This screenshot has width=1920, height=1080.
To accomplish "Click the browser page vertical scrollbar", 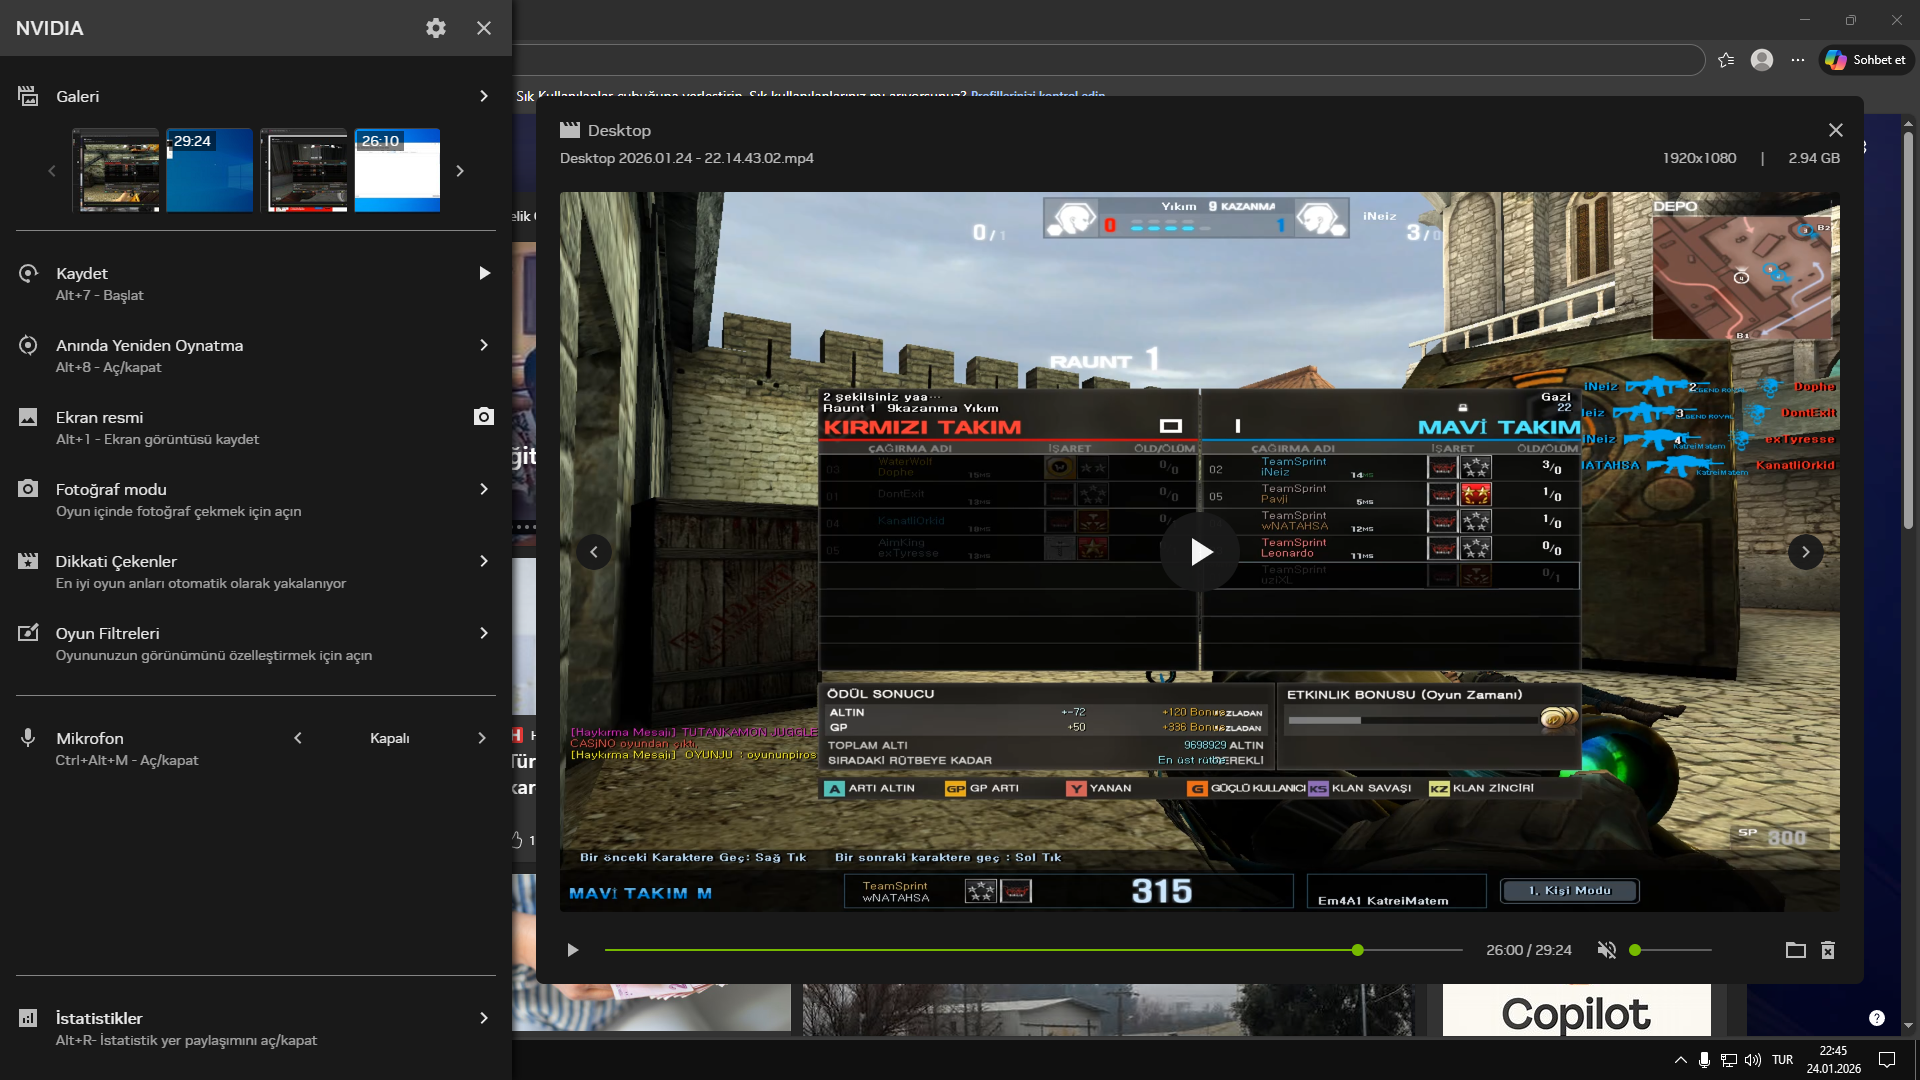I will (1908, 330).
